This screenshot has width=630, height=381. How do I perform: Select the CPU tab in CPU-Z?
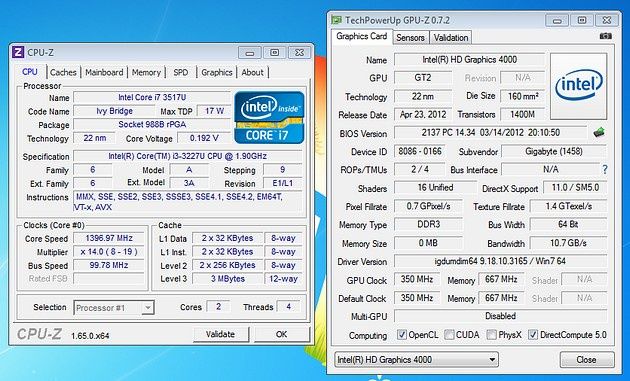[30, 72]
